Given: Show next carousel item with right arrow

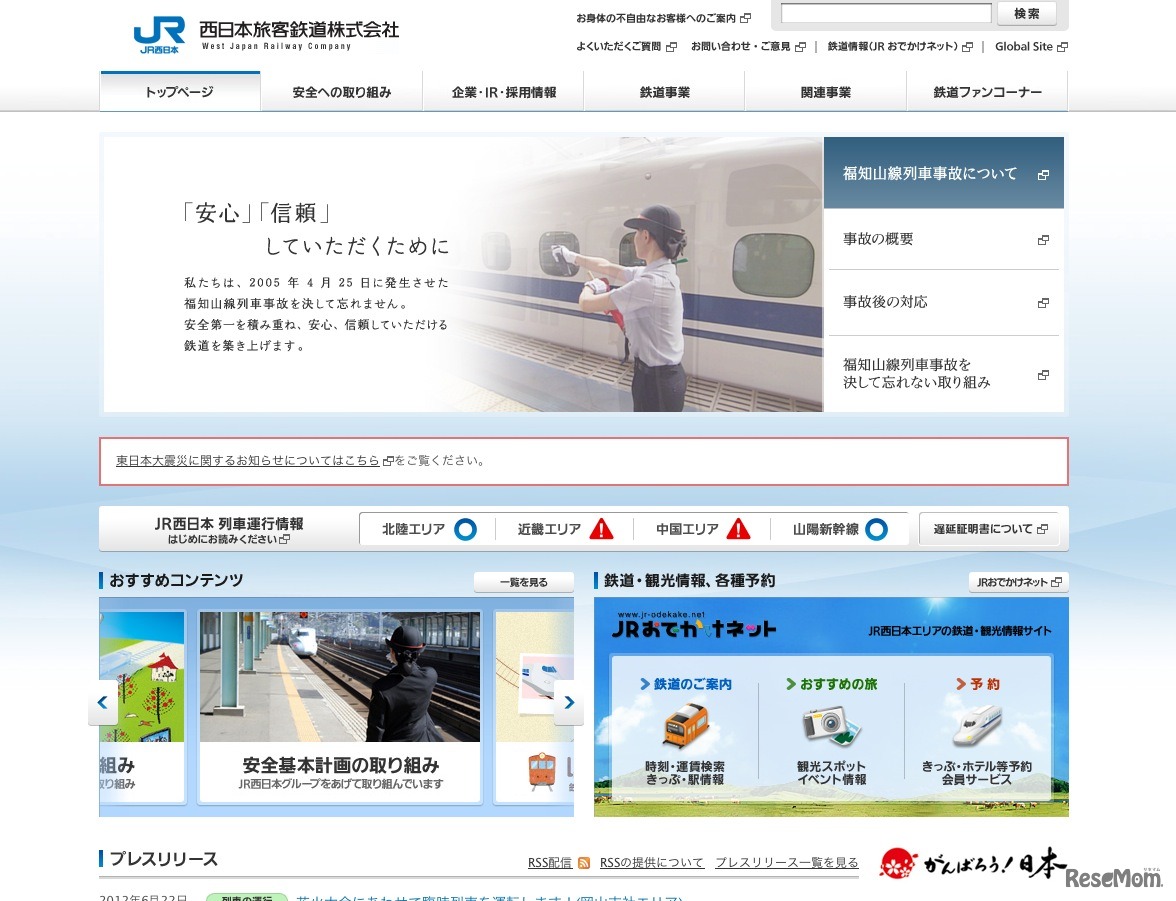Looking at the screenshot, I should point(569,703).
